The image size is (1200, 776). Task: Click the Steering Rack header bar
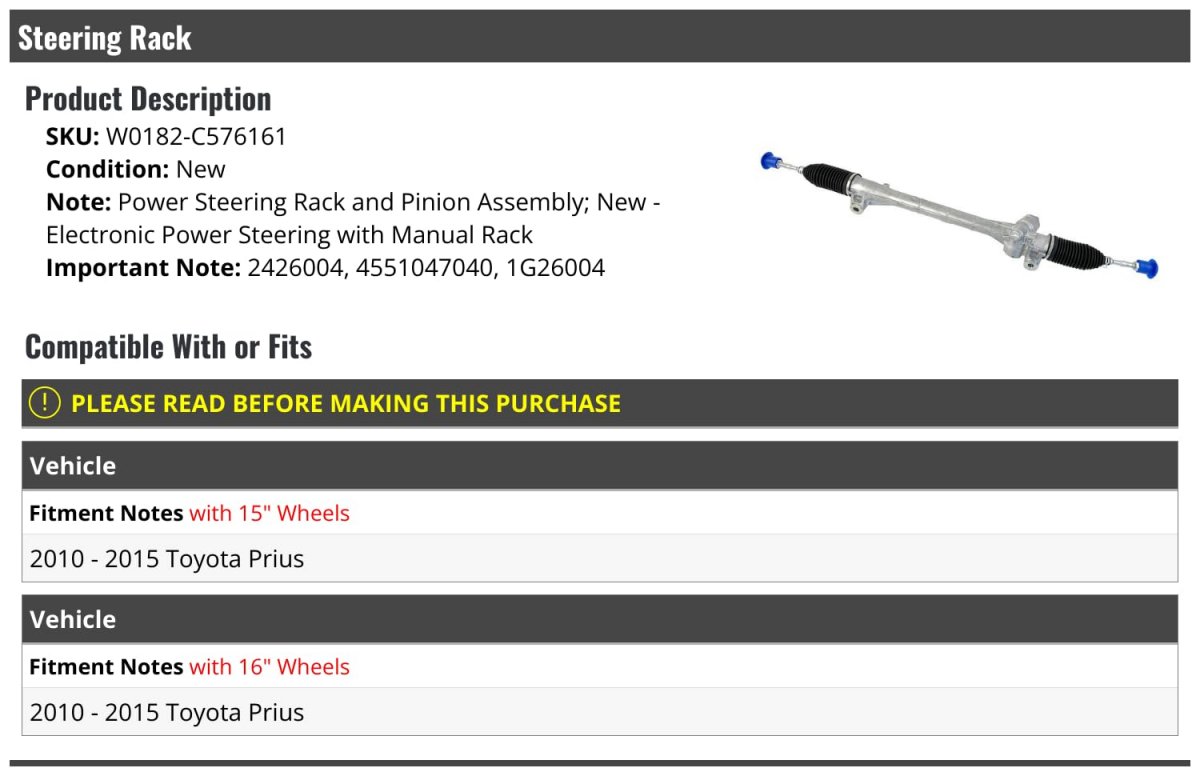600,37
